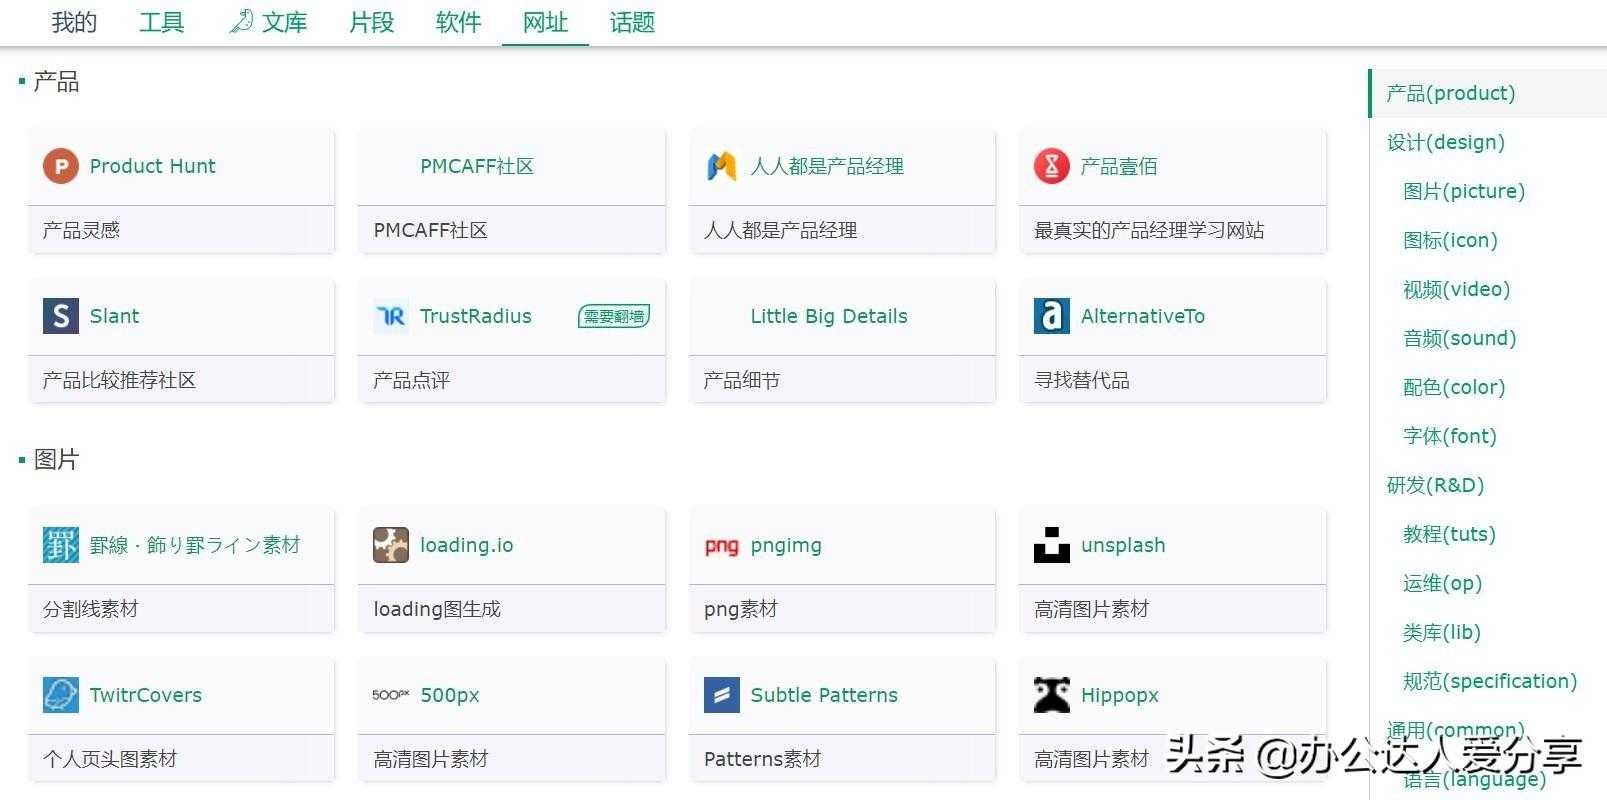This screenshot has width=1607, height=800.
Task: Switch to the 工具 tab
Action: click(161, 22)
